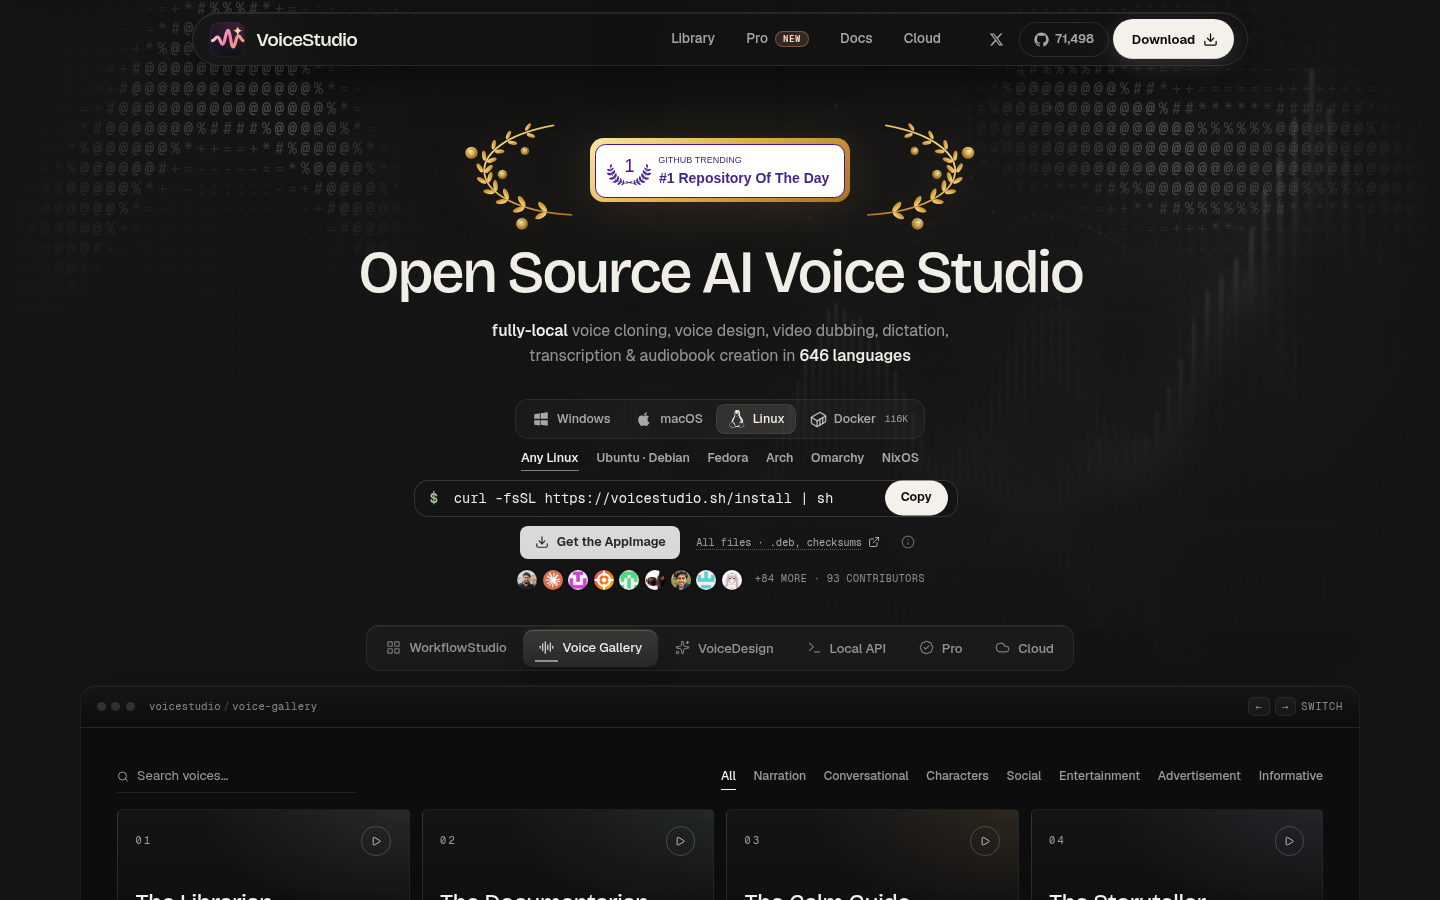1440x900 pixels.
Task: Click the right arrow switch icon
Action: point(1285,707)
